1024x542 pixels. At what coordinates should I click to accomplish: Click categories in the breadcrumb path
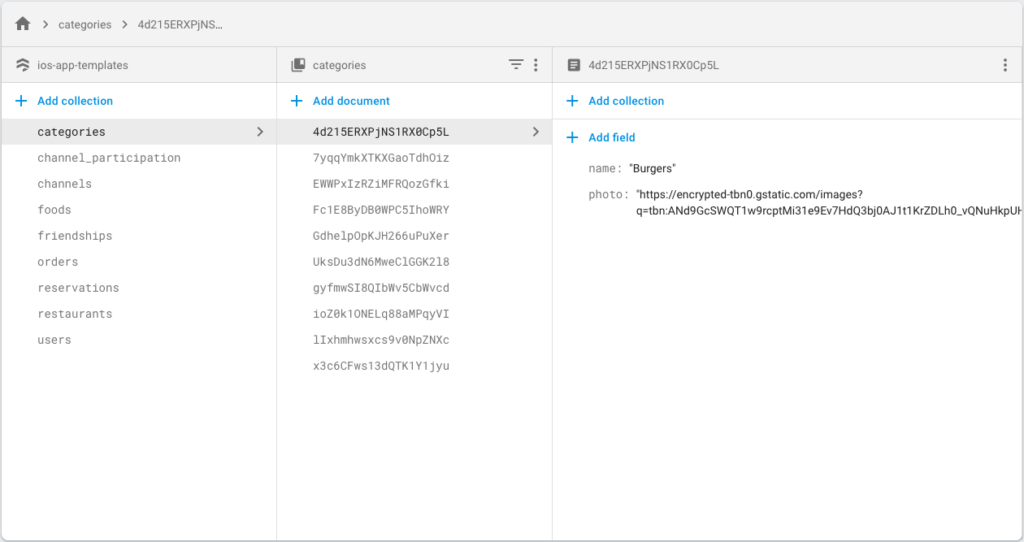pyautogui.click(x=85, y=24)
